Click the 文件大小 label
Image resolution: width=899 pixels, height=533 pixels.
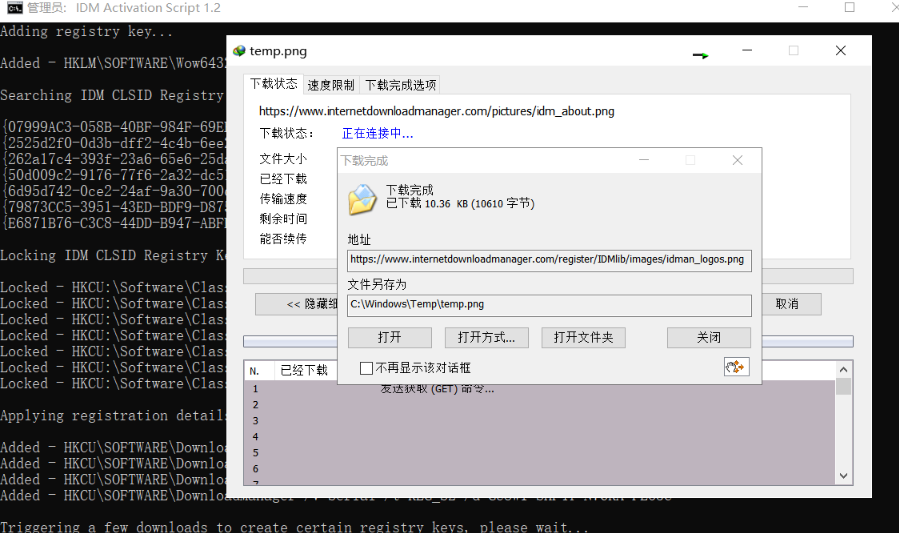coord(283,159)
